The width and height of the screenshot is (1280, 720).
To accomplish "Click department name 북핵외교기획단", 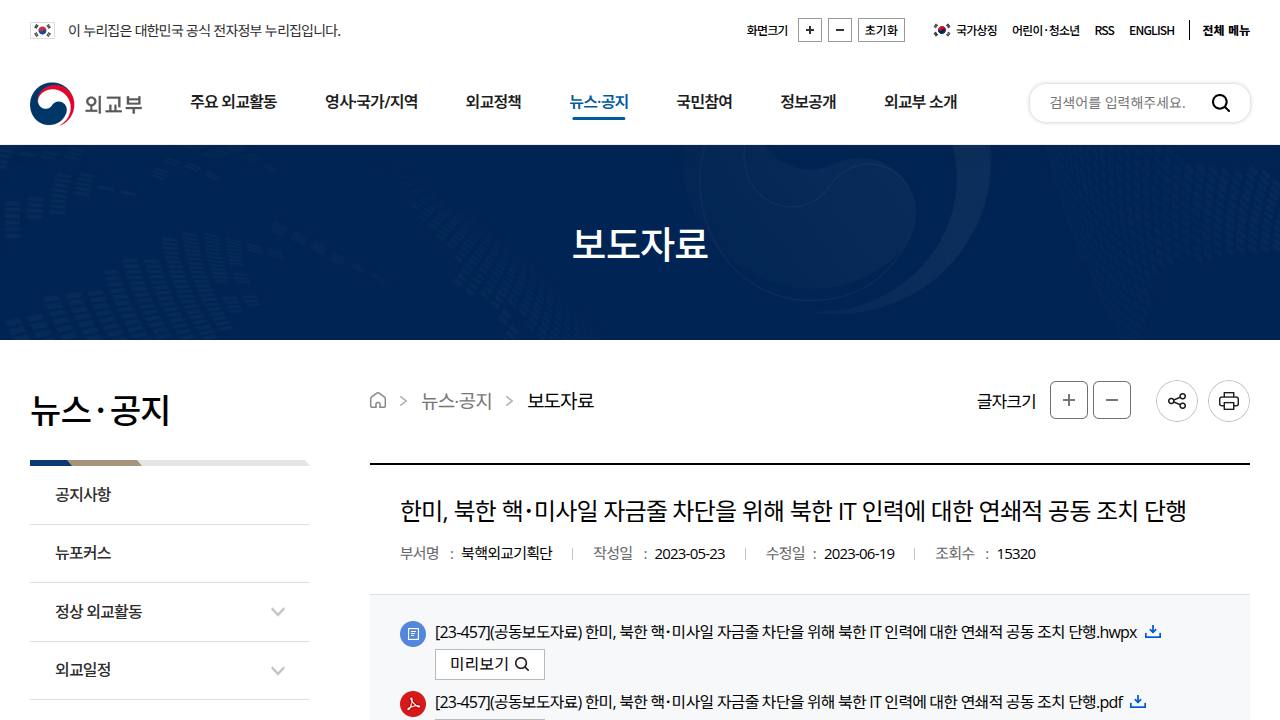I will pos(506,554).
